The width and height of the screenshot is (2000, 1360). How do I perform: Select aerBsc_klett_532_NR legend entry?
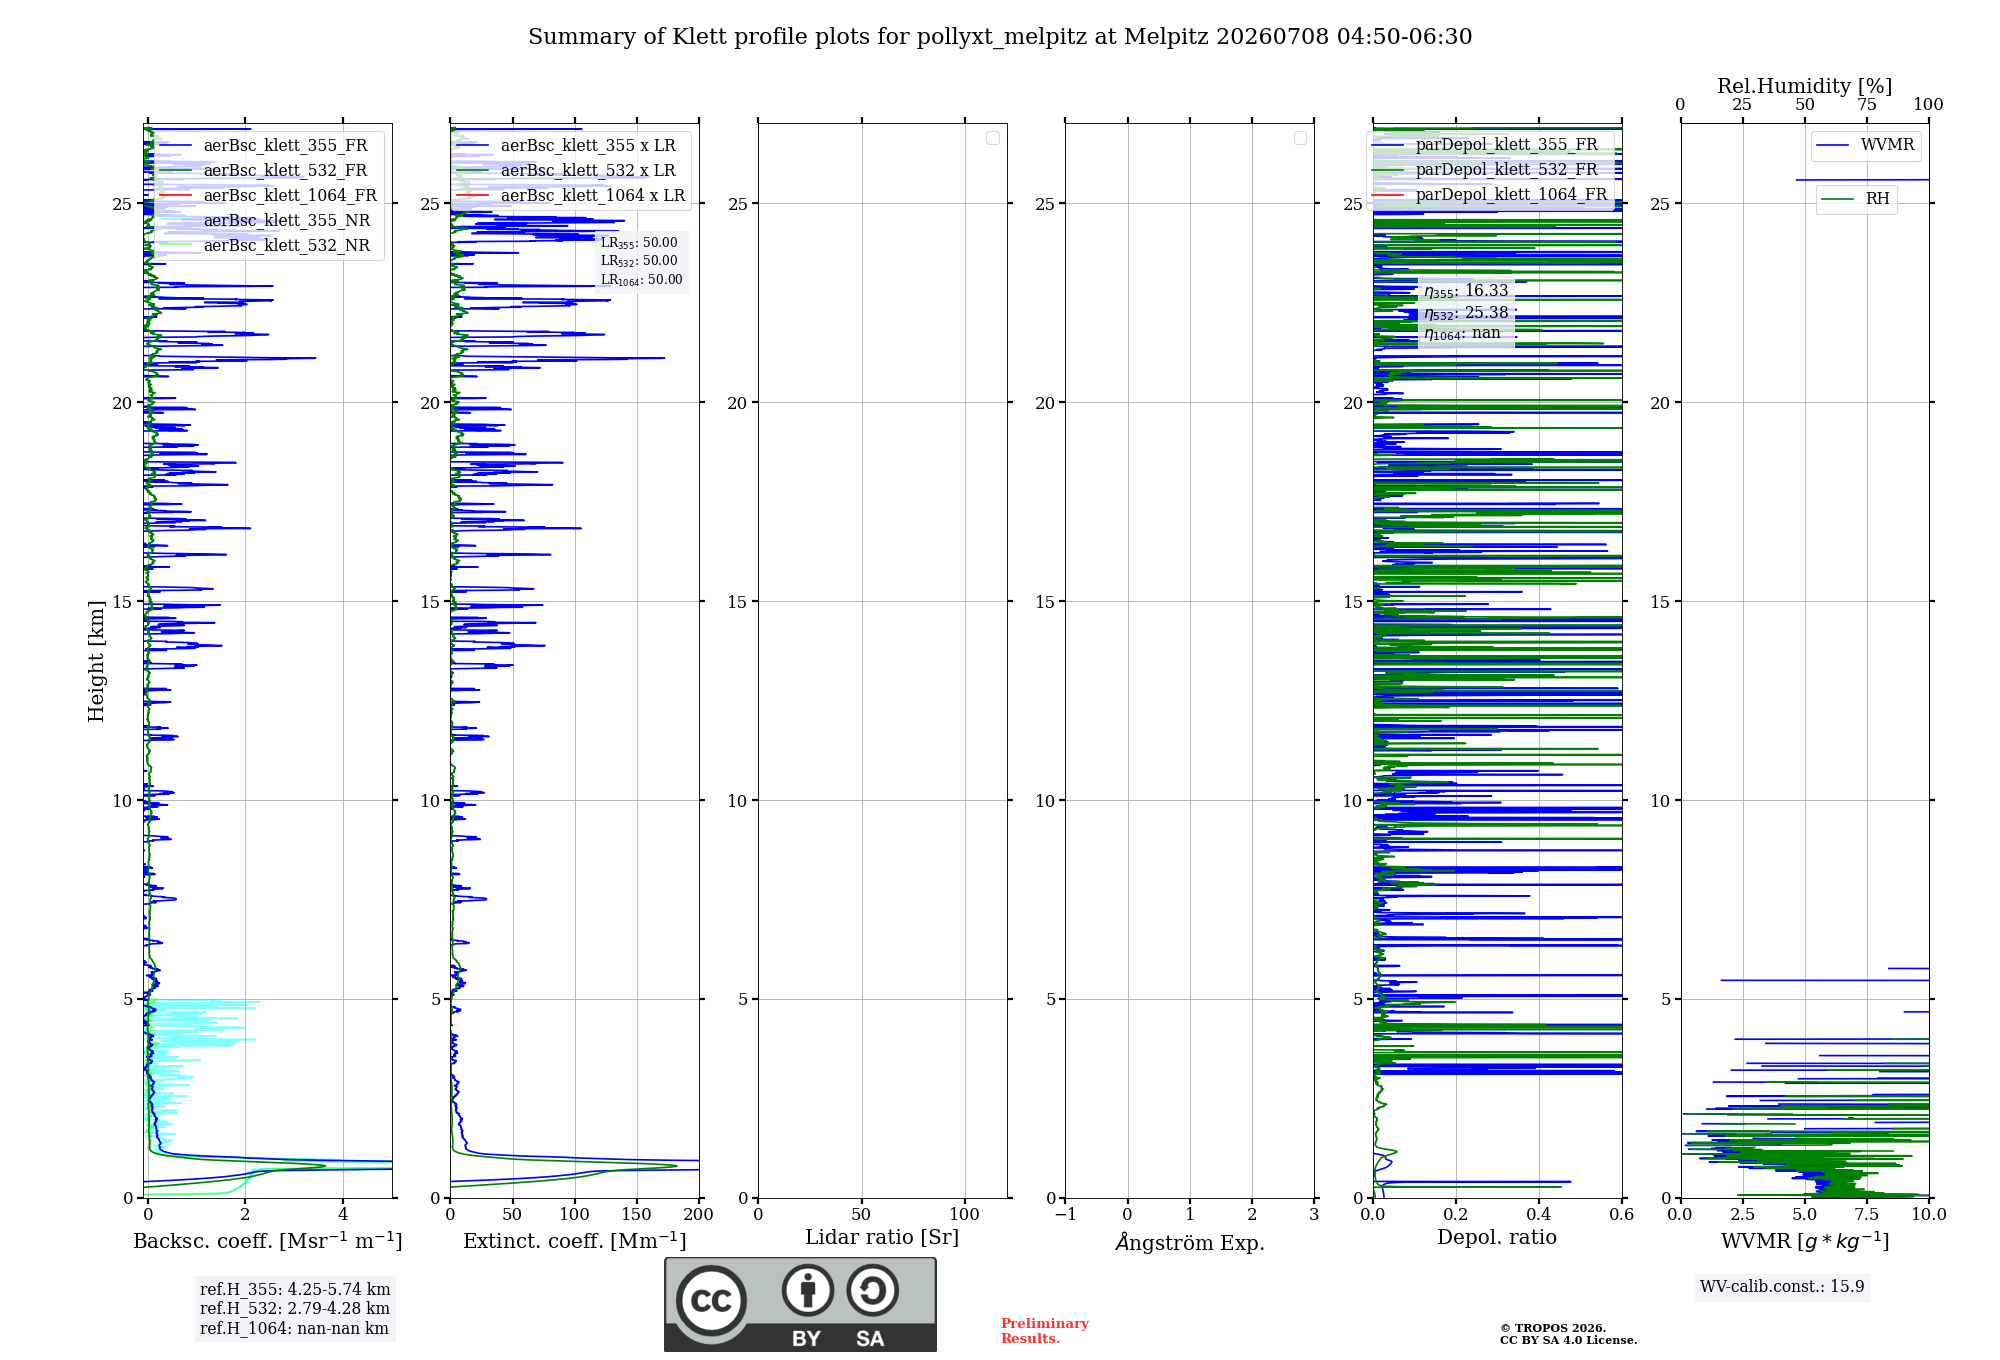[264, 245]
